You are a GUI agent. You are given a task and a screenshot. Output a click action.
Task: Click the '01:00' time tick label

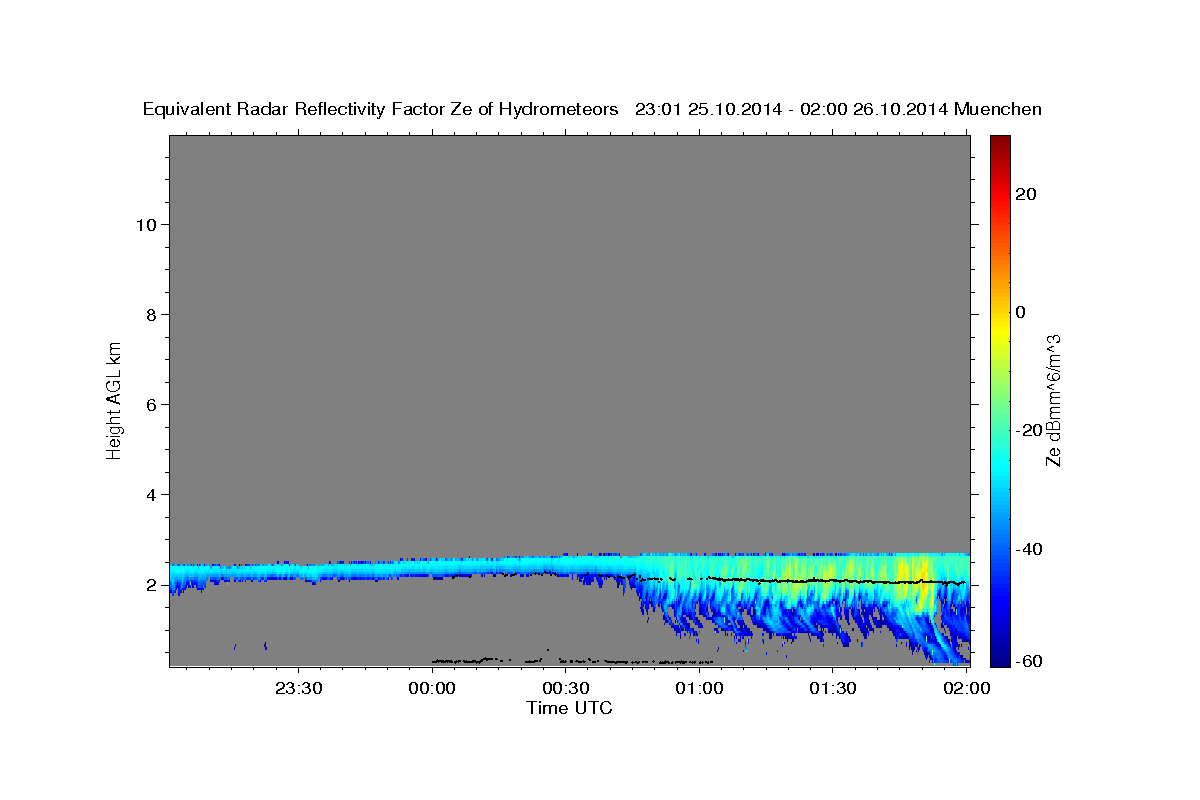coord(699,688)
